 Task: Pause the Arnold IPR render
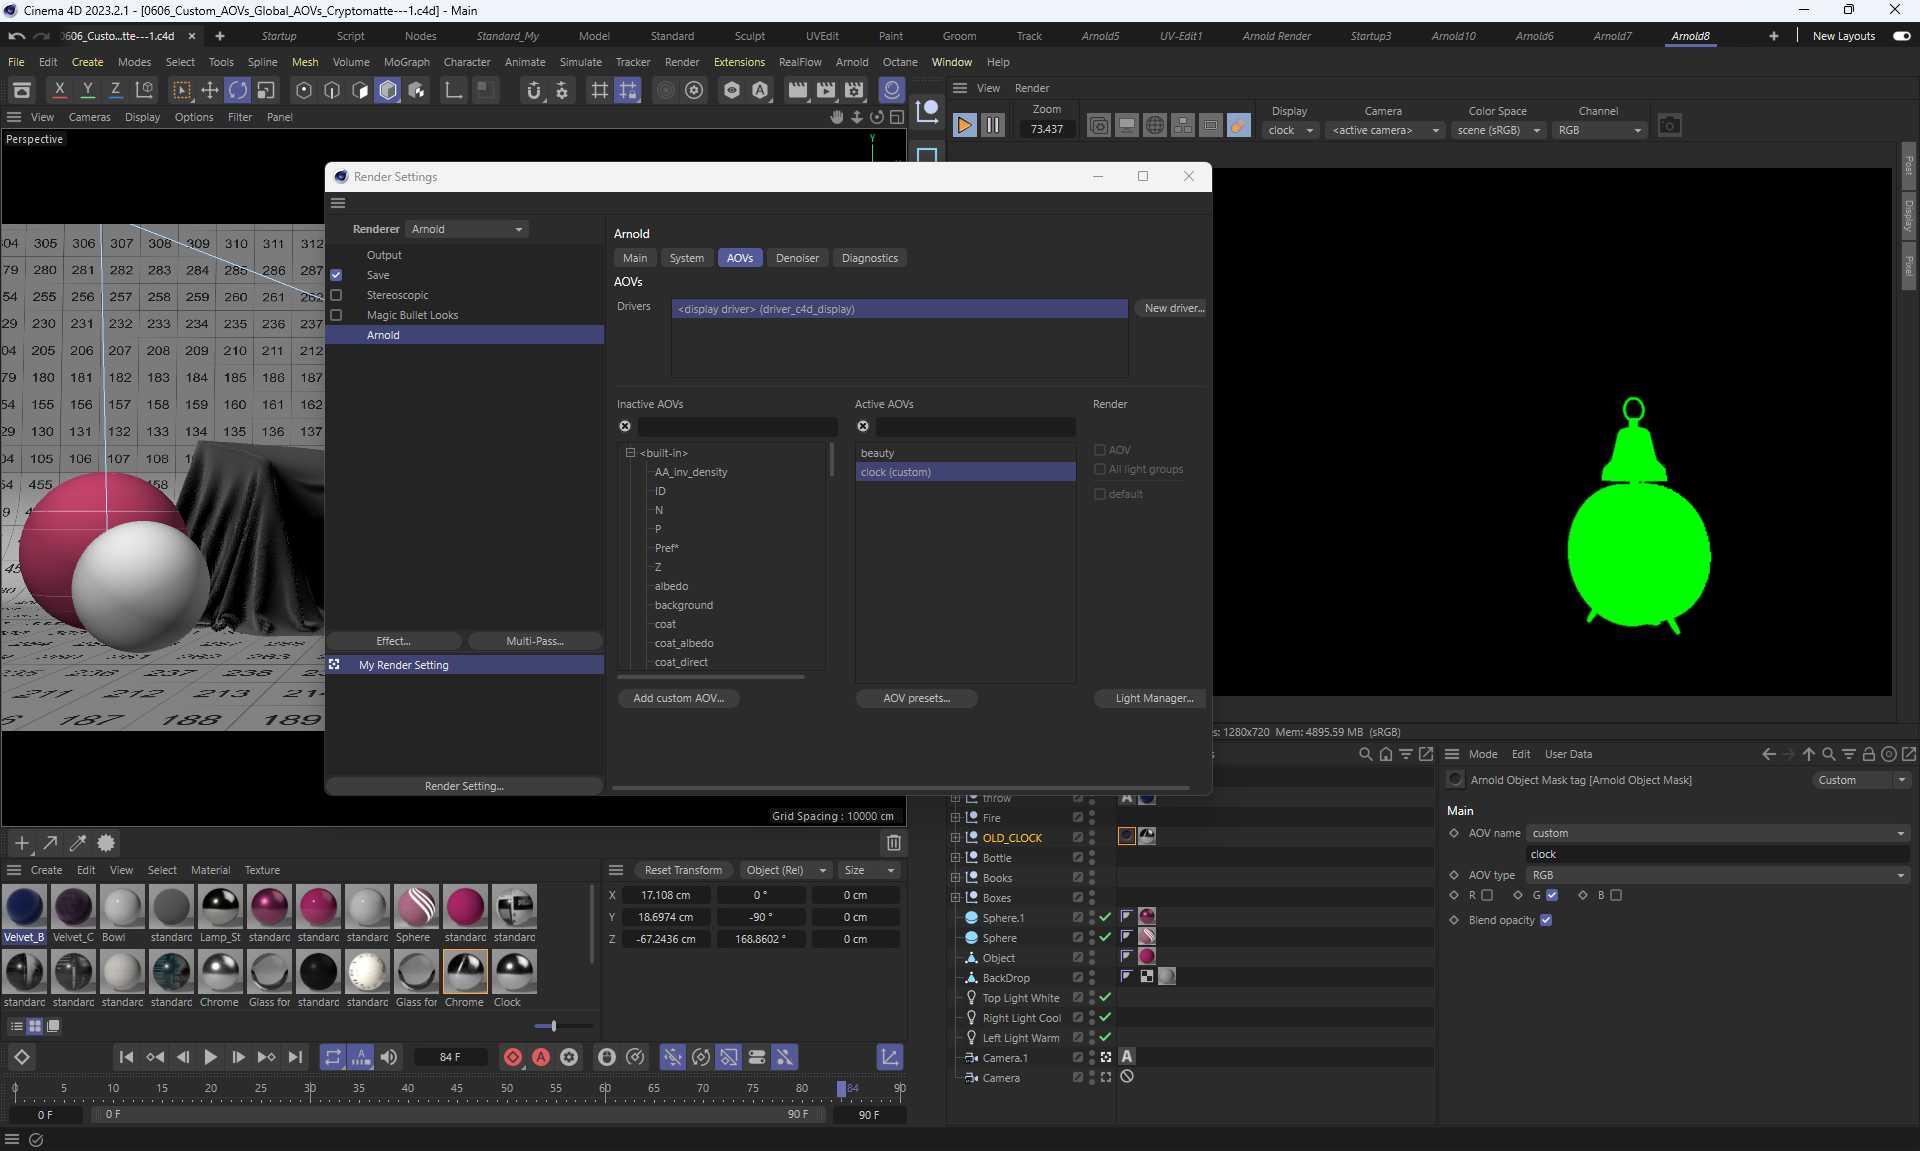point(992,125)
